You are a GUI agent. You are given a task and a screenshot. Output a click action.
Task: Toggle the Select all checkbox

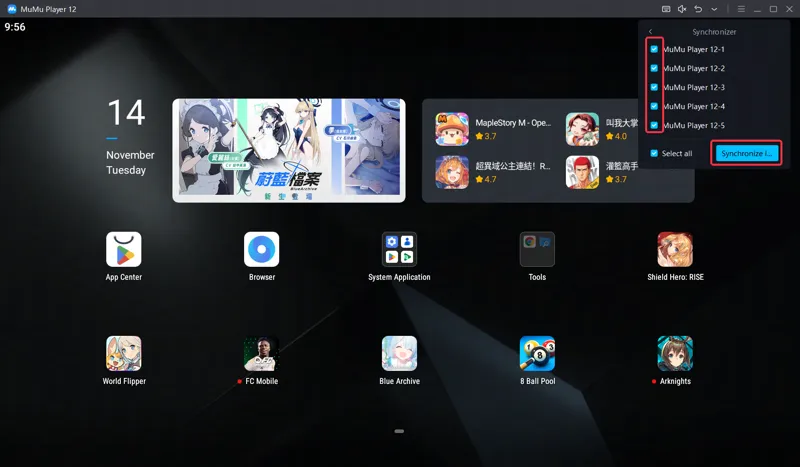pyautogui.click(x=654, y=153)
